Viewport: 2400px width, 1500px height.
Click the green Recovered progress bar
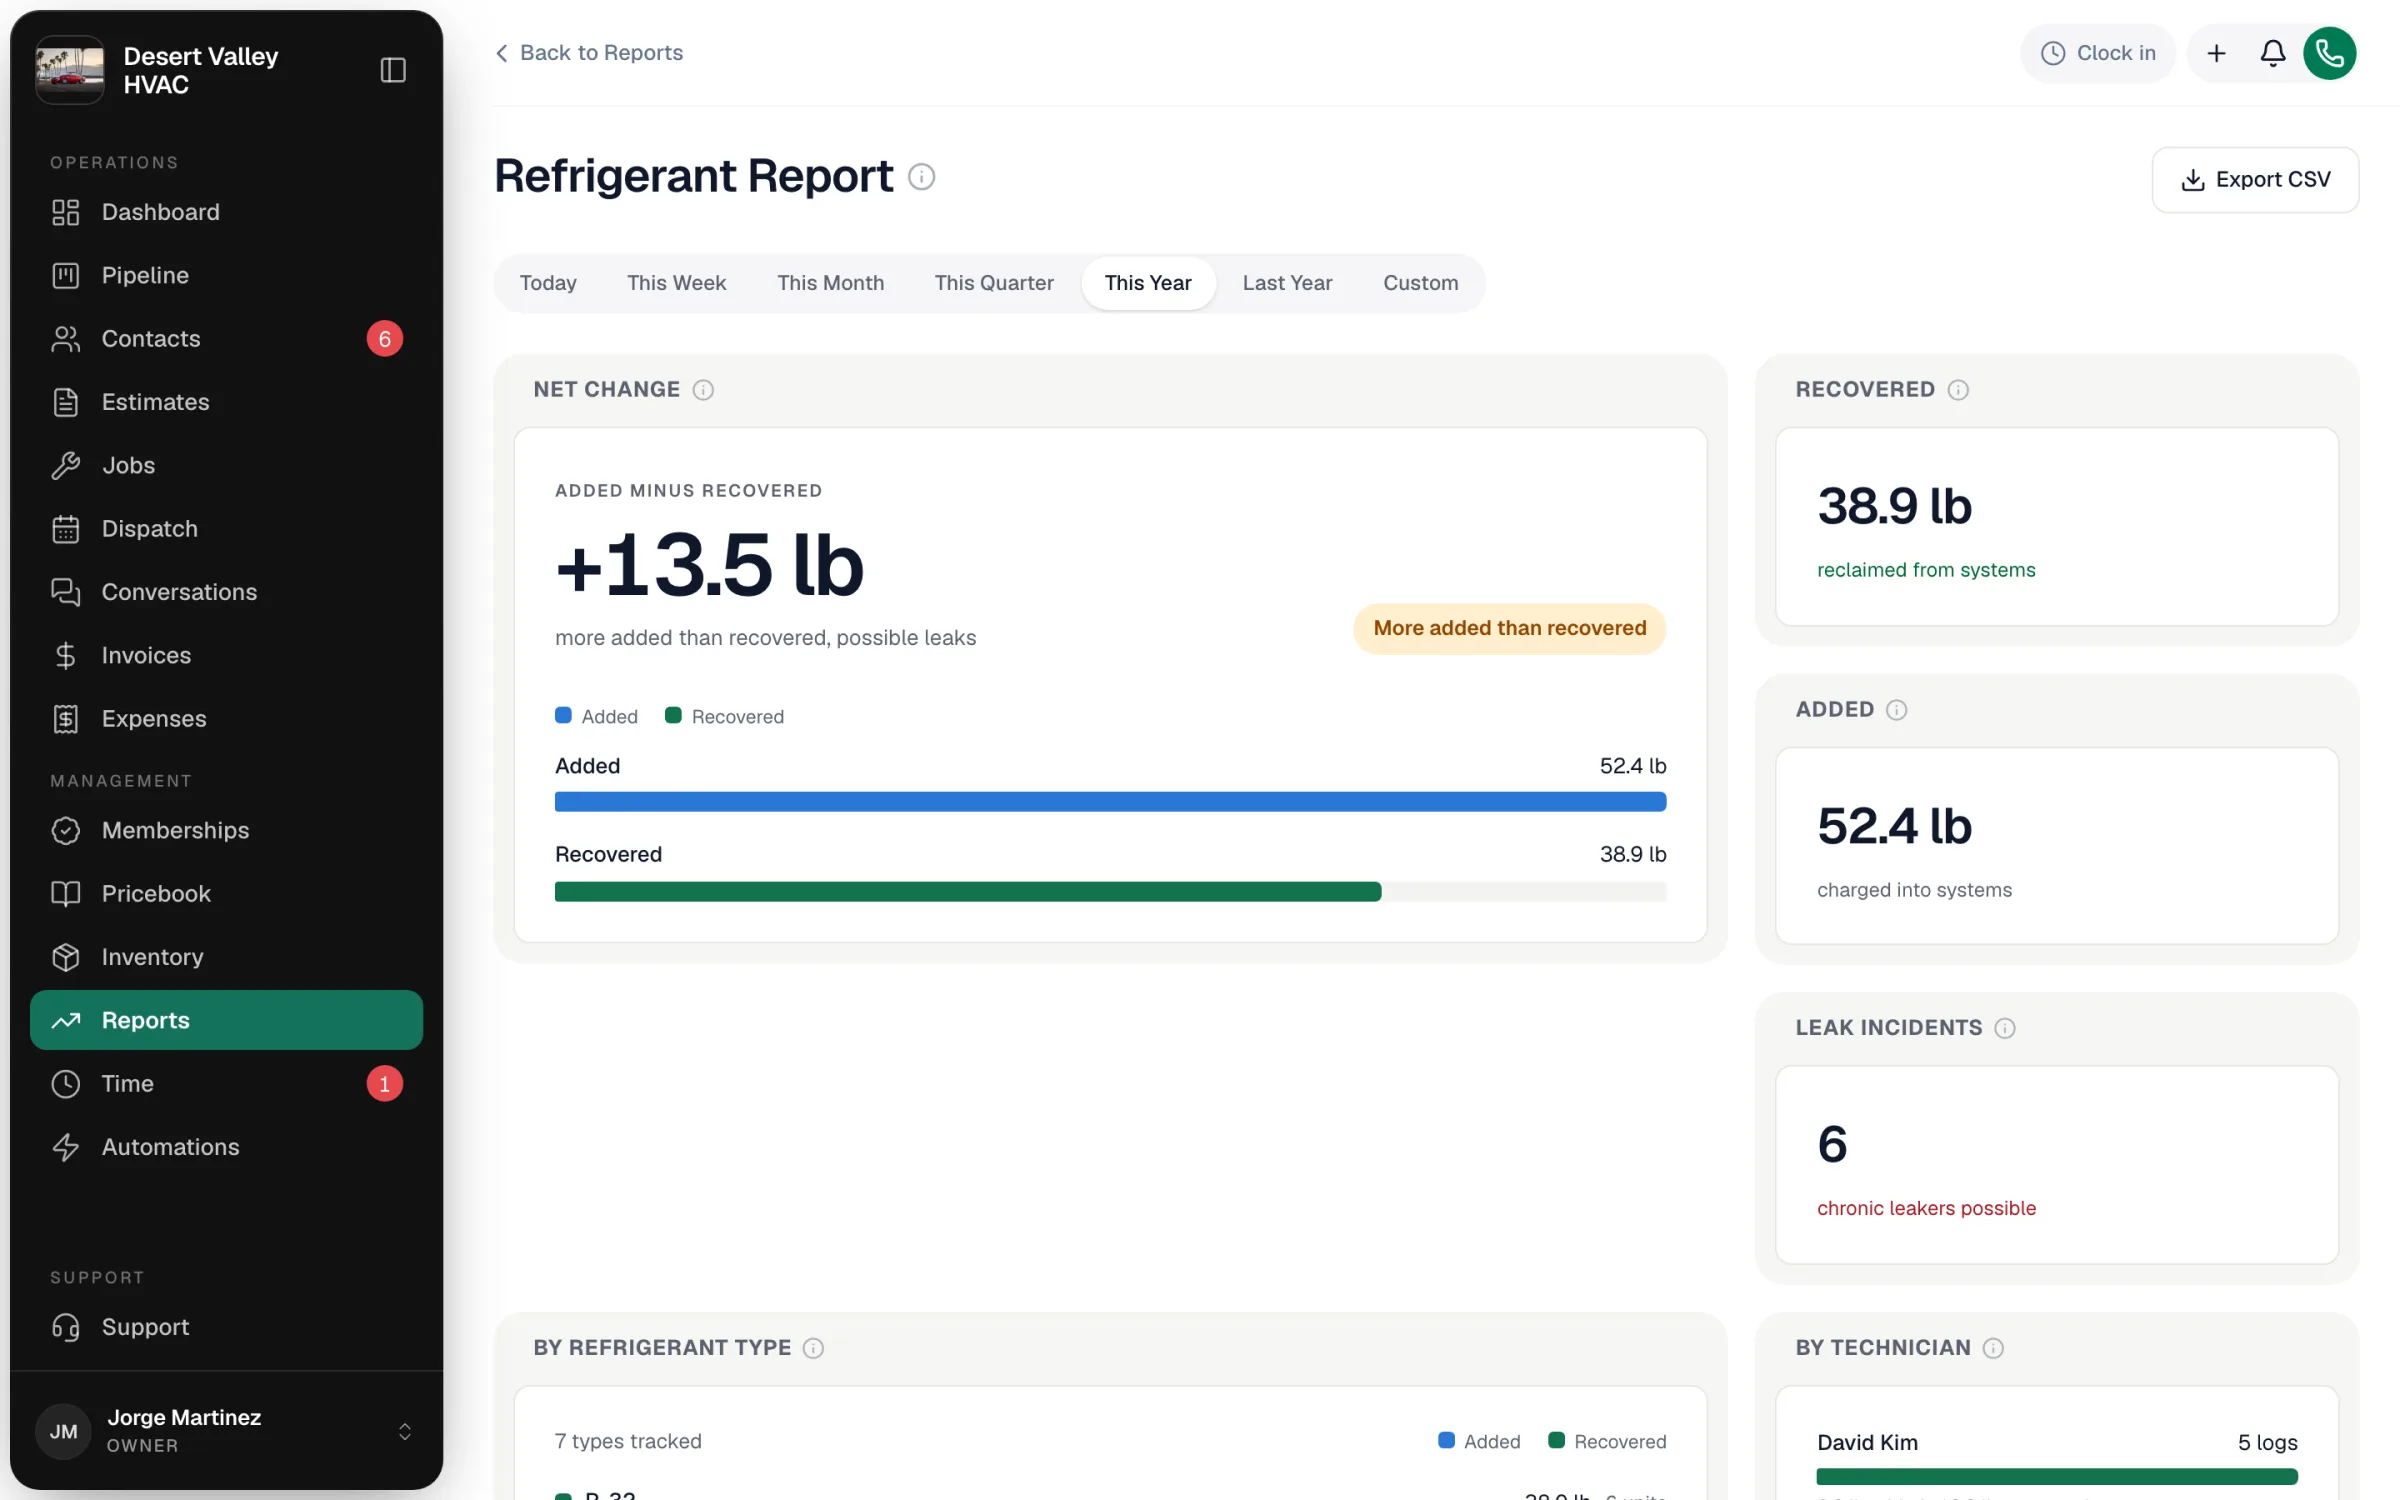(x=968, y=892)
